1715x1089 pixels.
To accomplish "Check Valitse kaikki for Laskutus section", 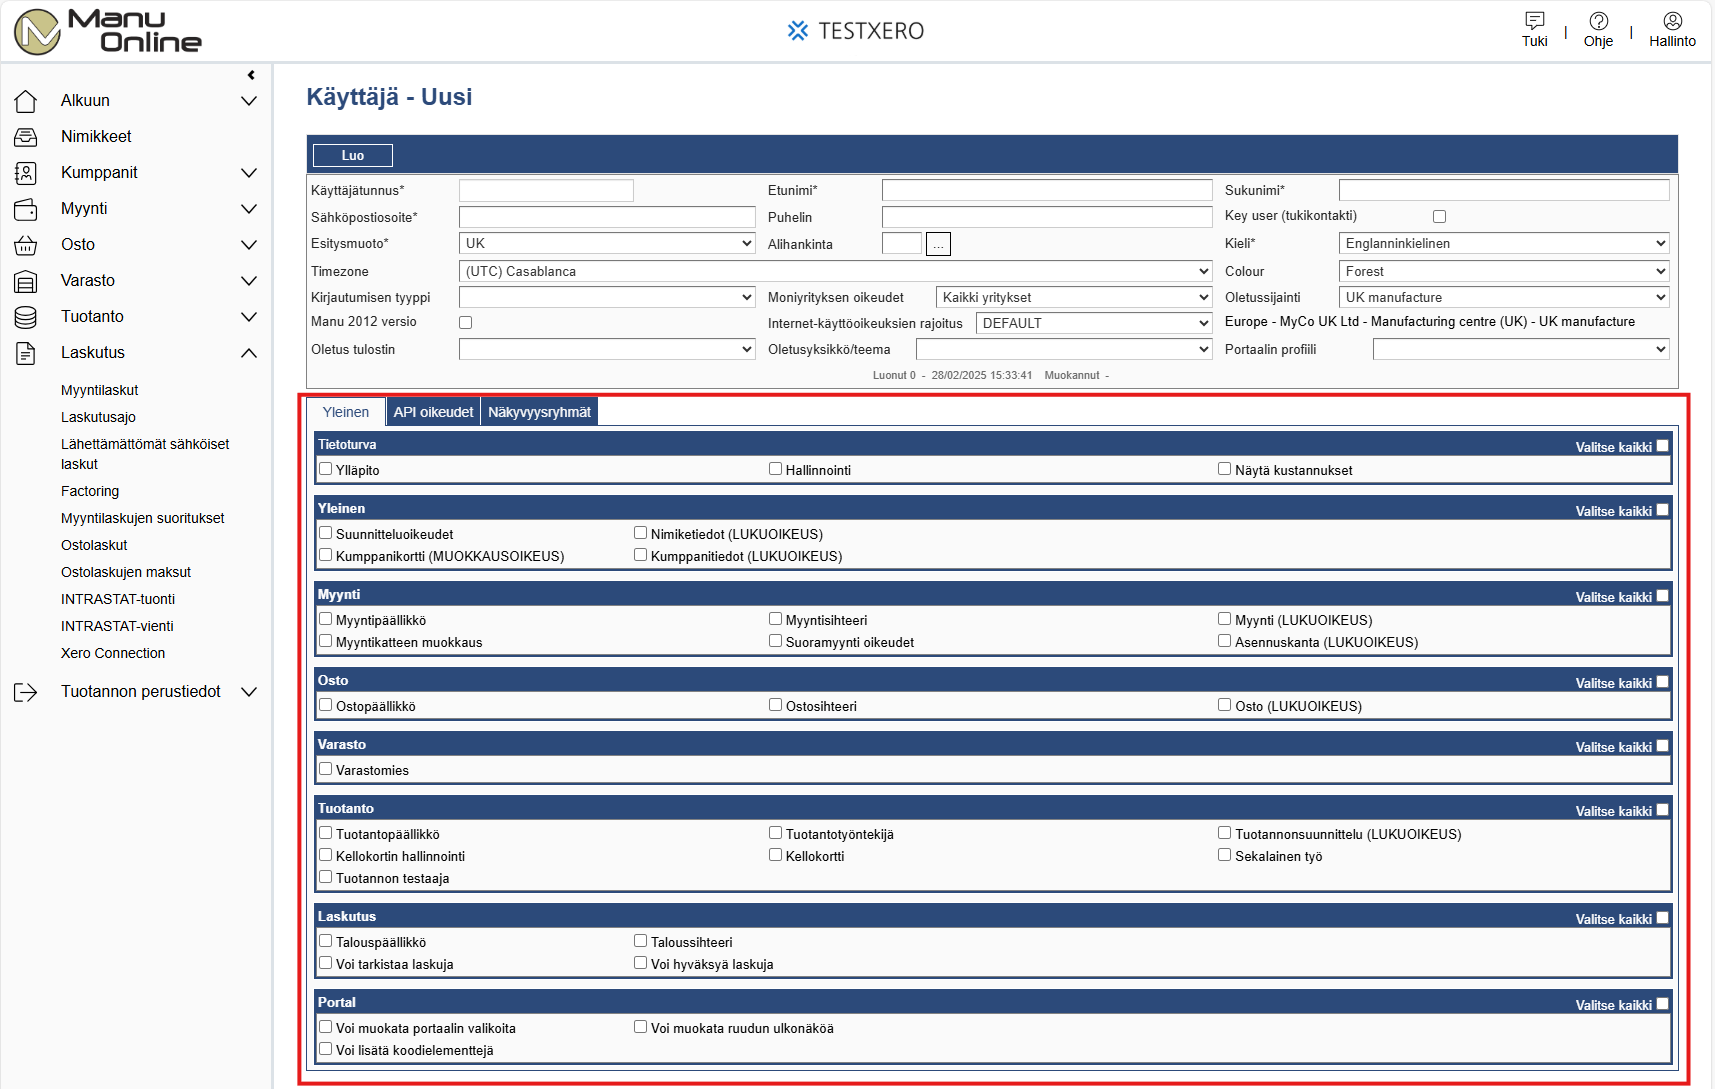I will click(x=1662, y=918).
